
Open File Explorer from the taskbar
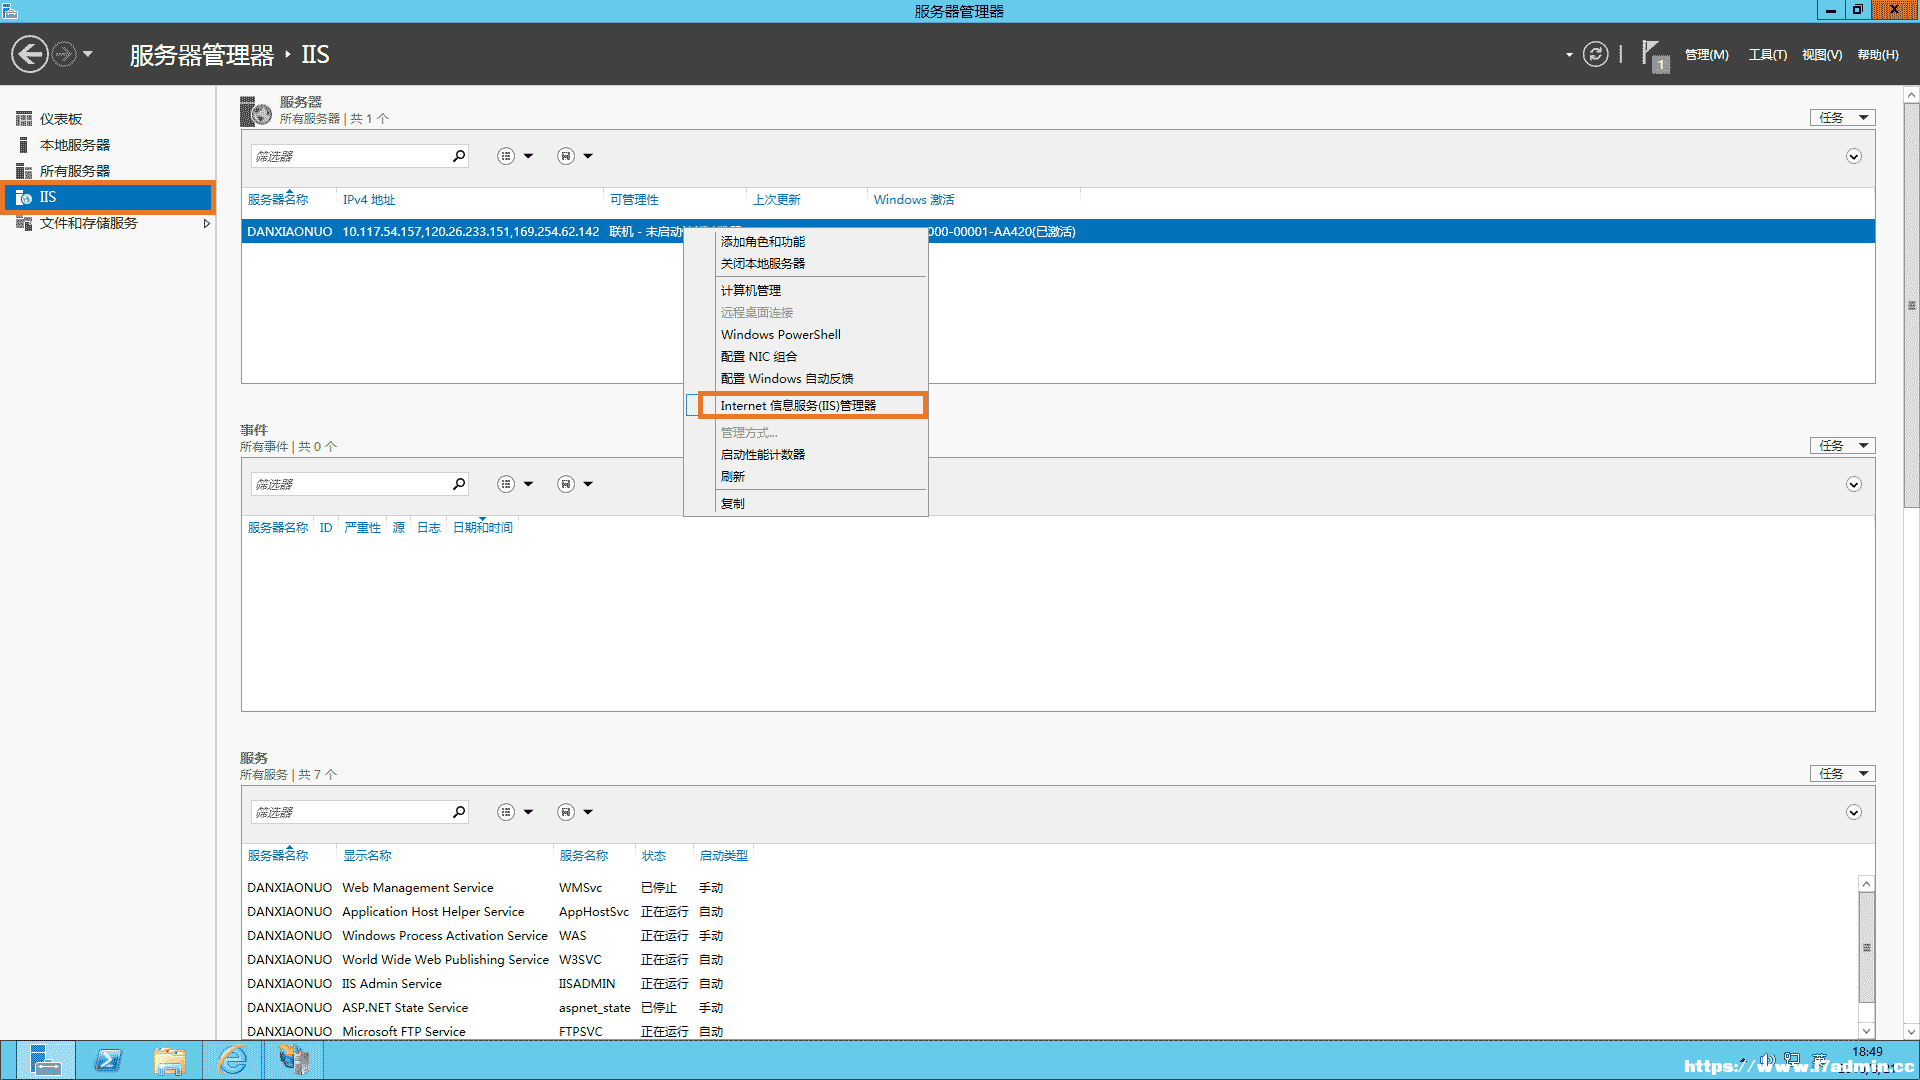170,1060
